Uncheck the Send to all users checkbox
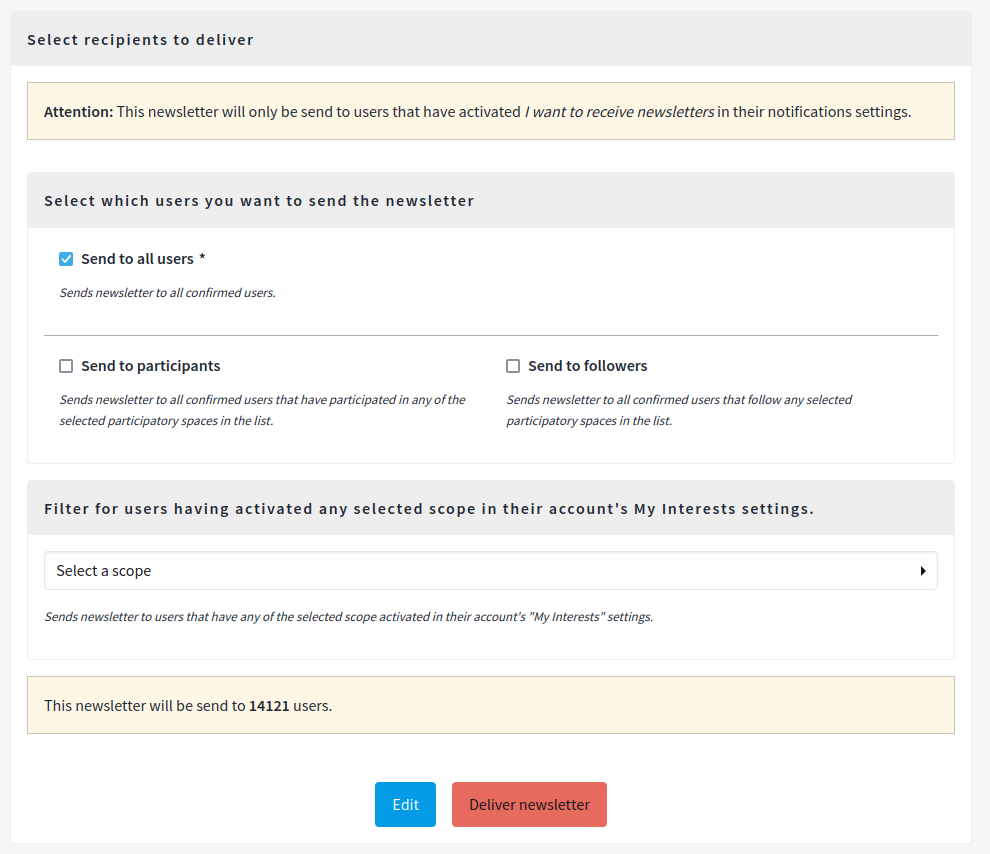Image resolution: width=990 pixels, height=854 pixels. click(x=66, y=259)
